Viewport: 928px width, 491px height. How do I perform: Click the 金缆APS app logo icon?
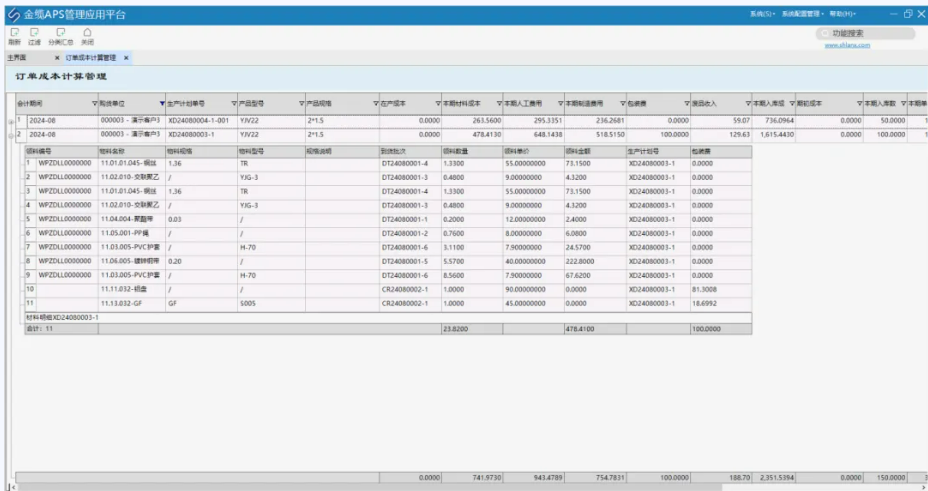coord(14,15)
